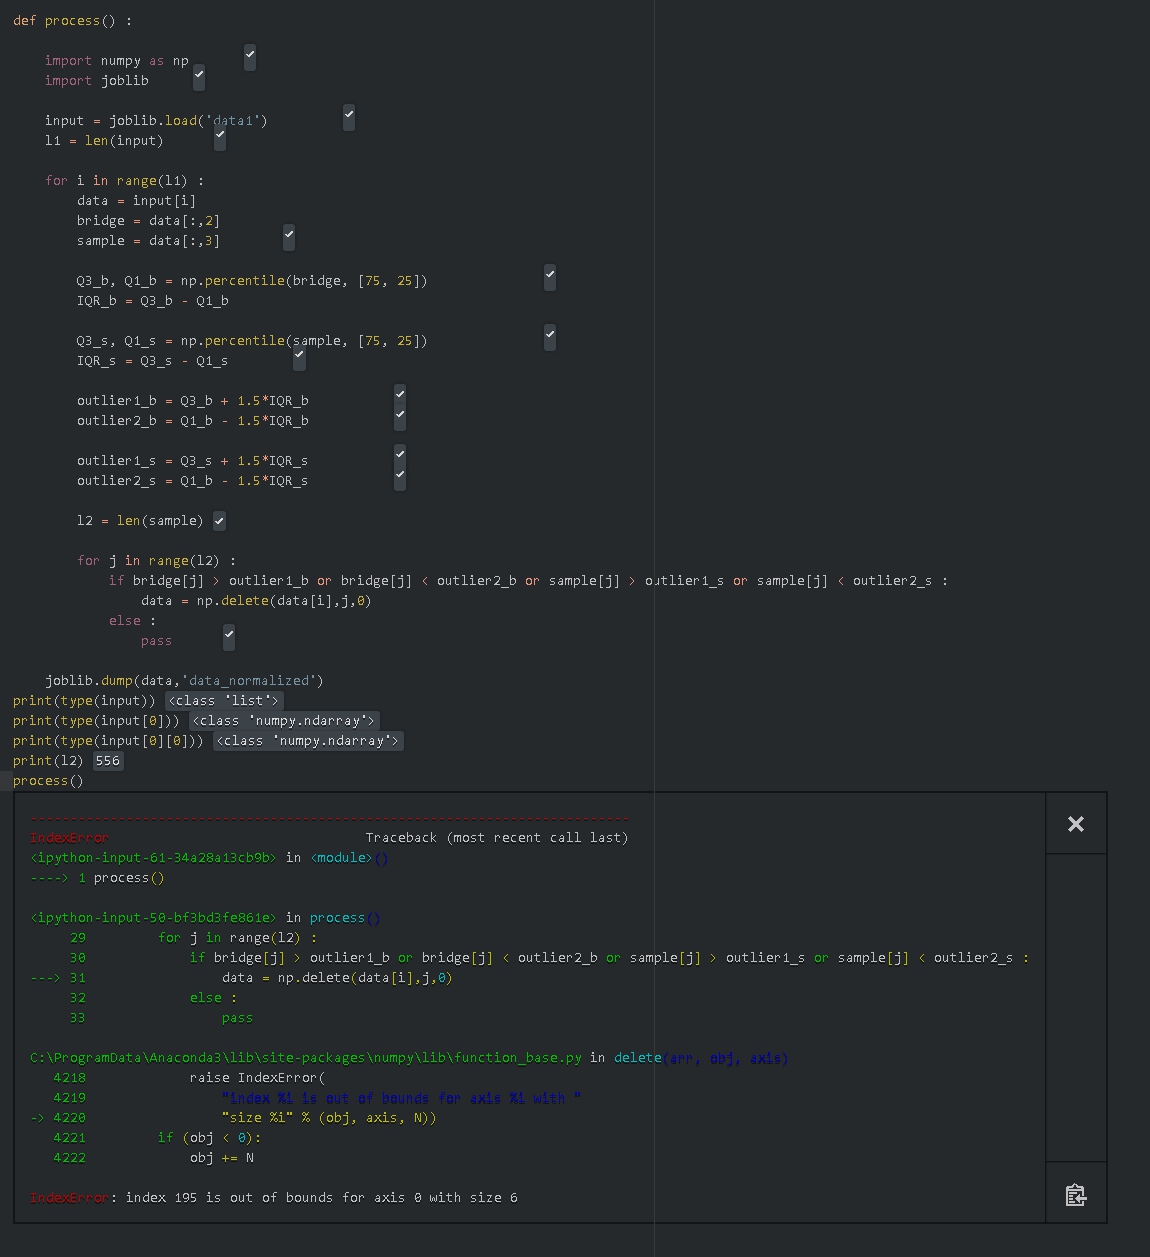Click the checkmark after the joblib.load line
The image size is (1150, 1257).
click(349, 117)
